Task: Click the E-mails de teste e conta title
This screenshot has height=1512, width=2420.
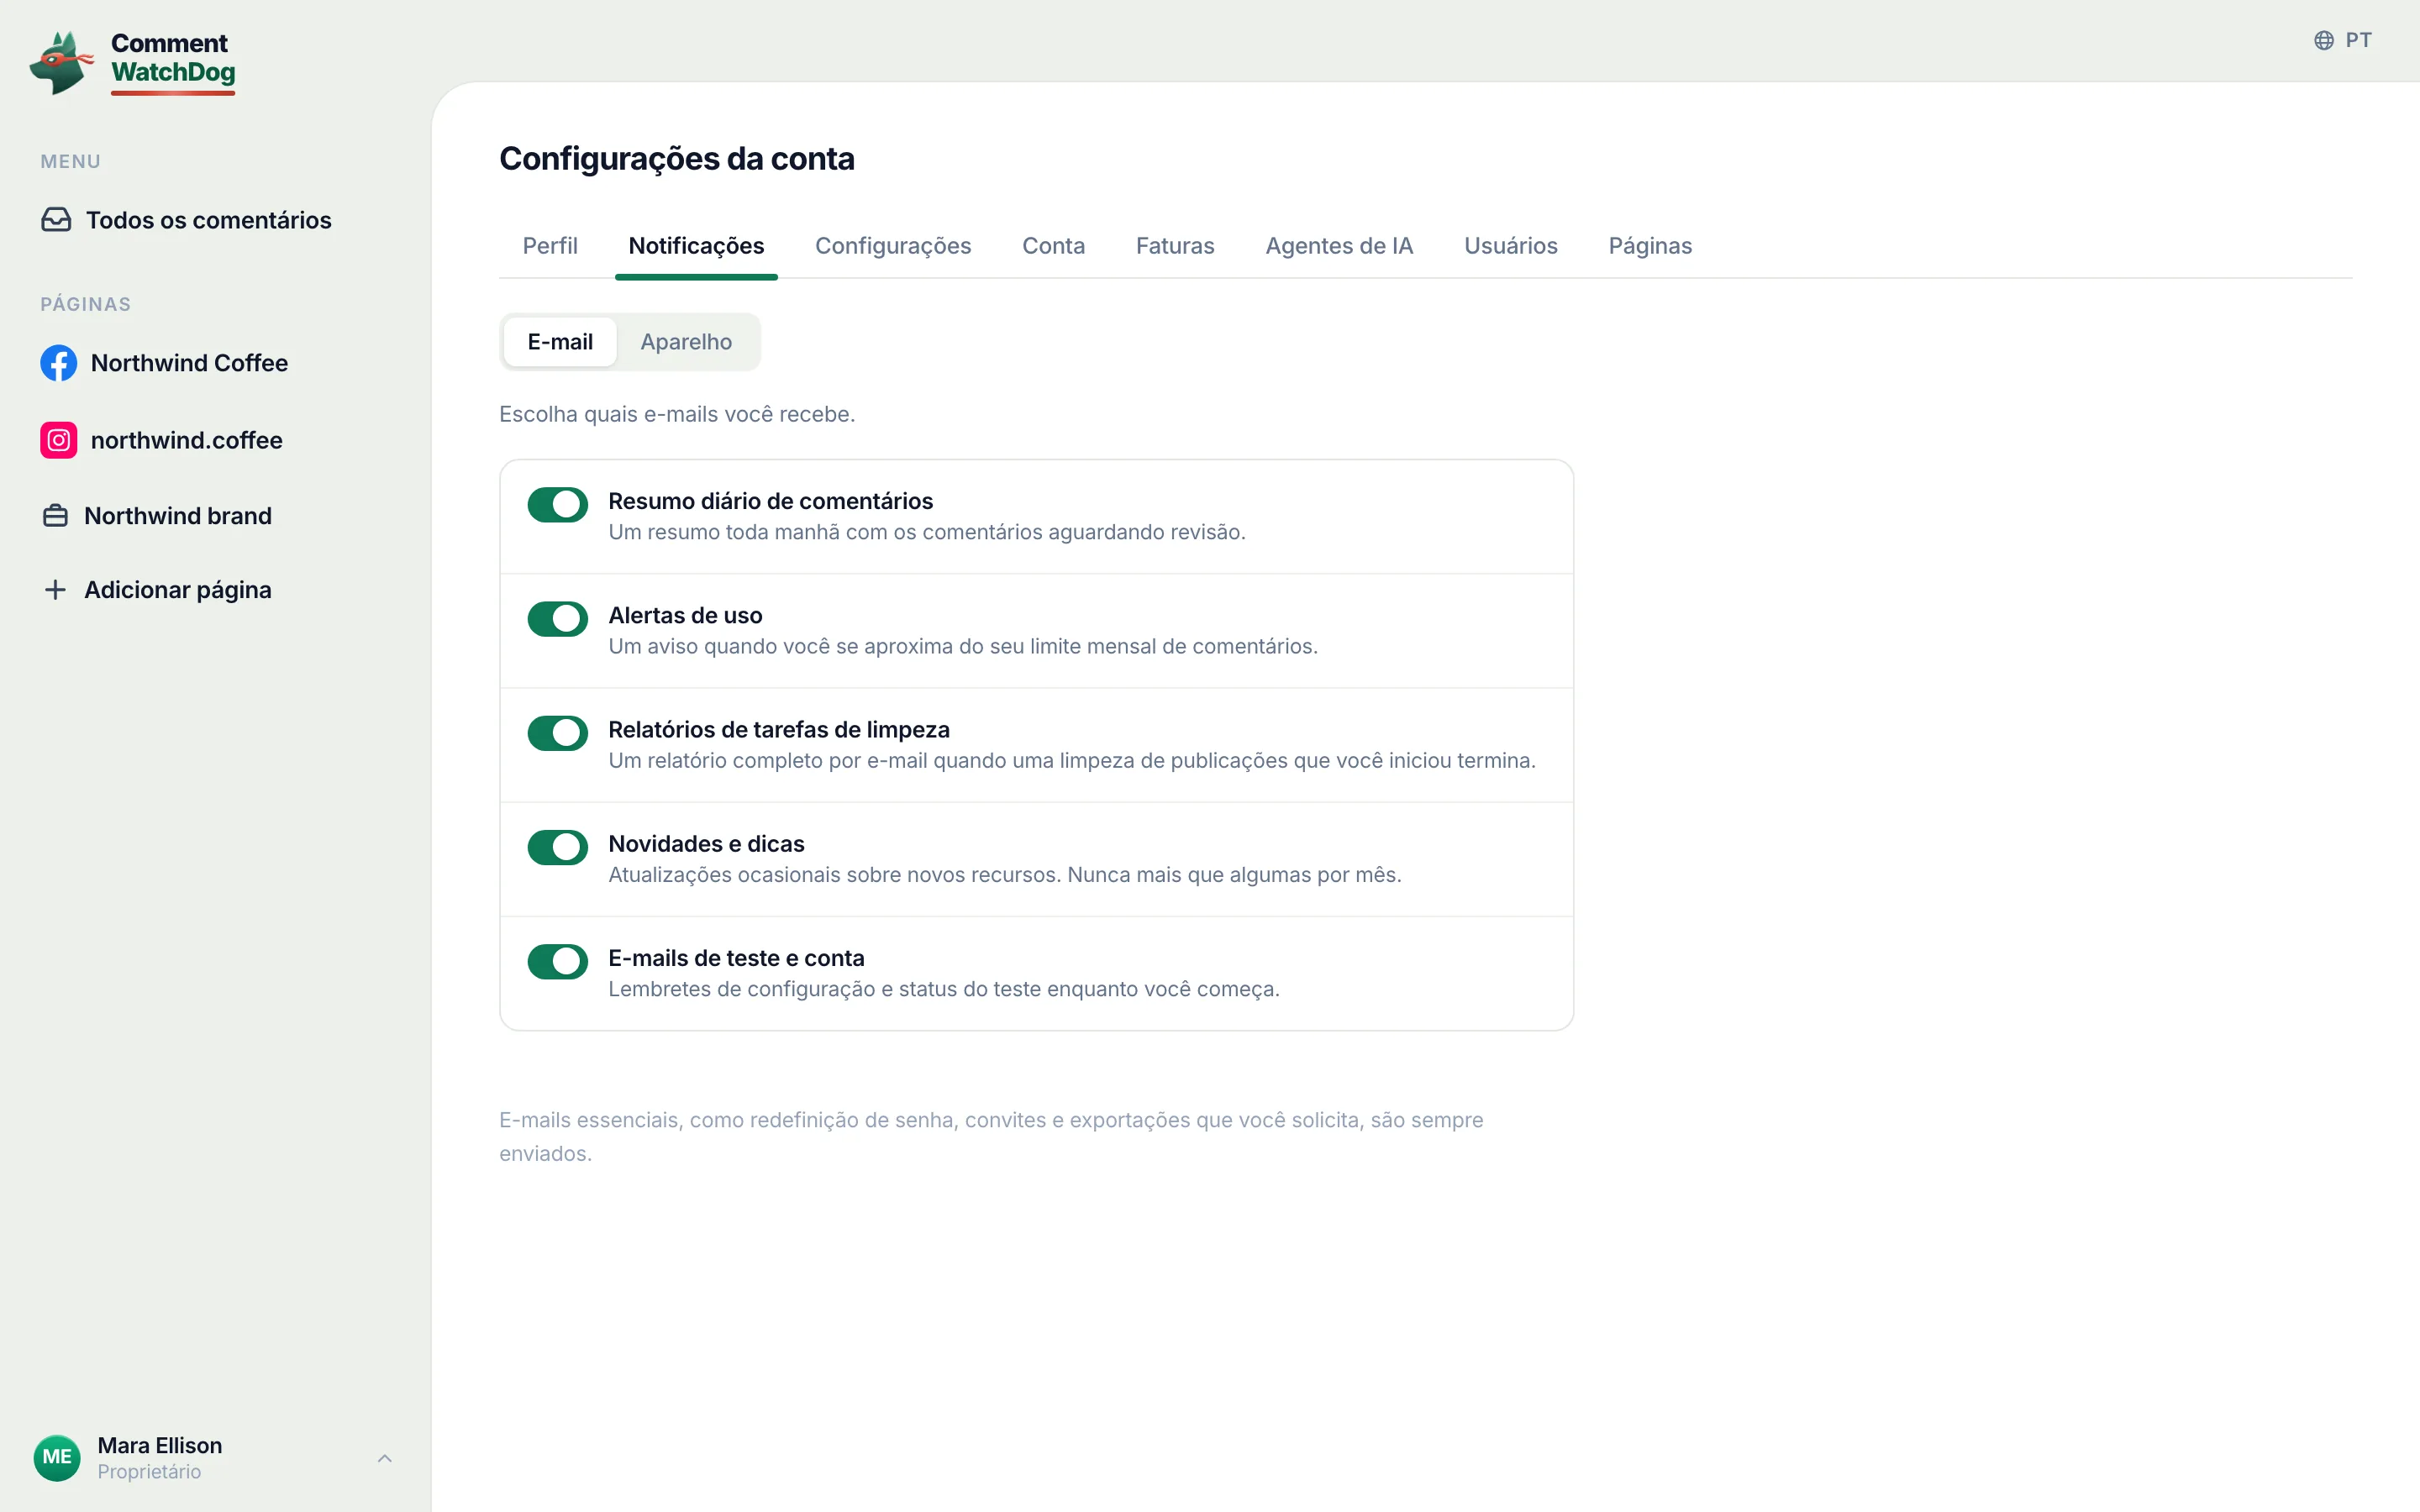Action: (736, 958)
